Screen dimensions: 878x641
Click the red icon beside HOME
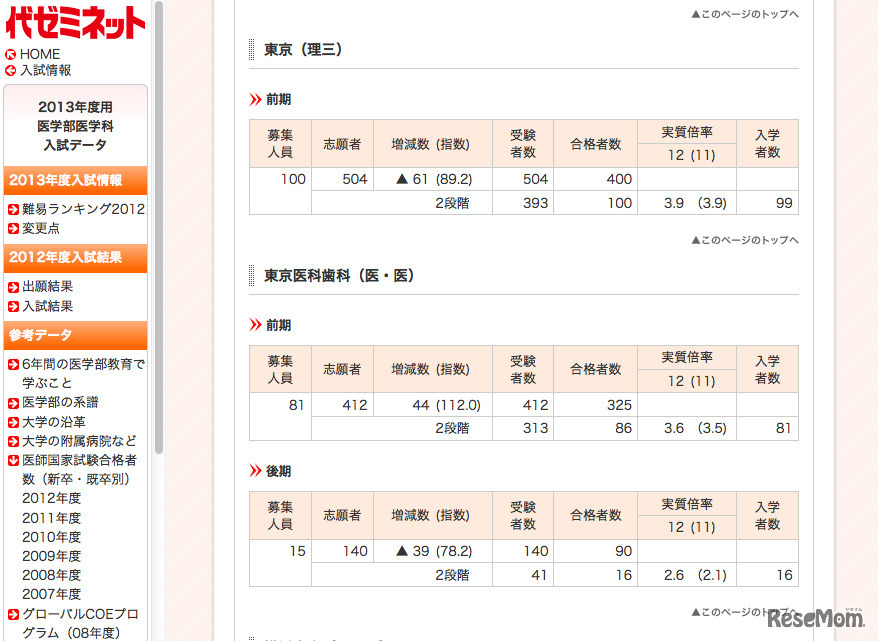11,55
